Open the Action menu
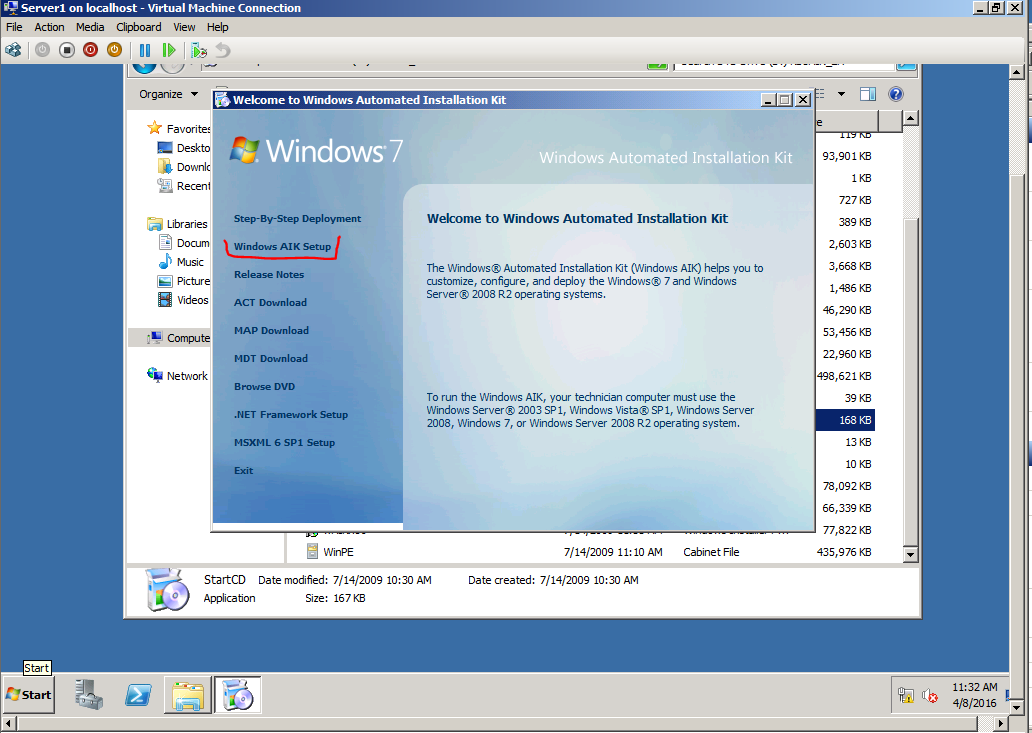Screen dimensions: 1032x733 49,27
